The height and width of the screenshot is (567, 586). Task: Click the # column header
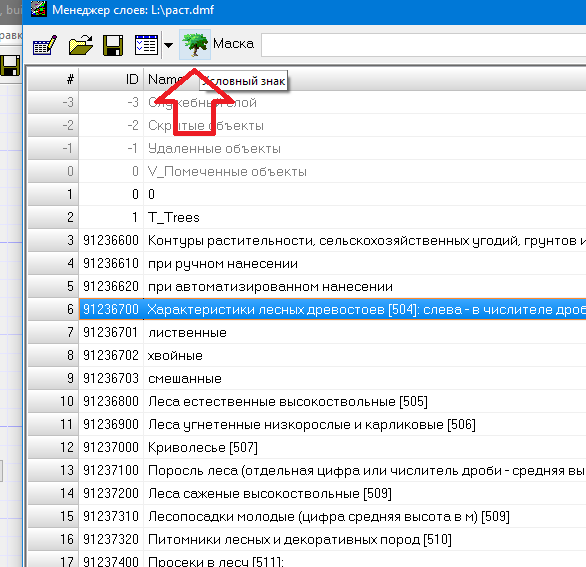point(53,79)
